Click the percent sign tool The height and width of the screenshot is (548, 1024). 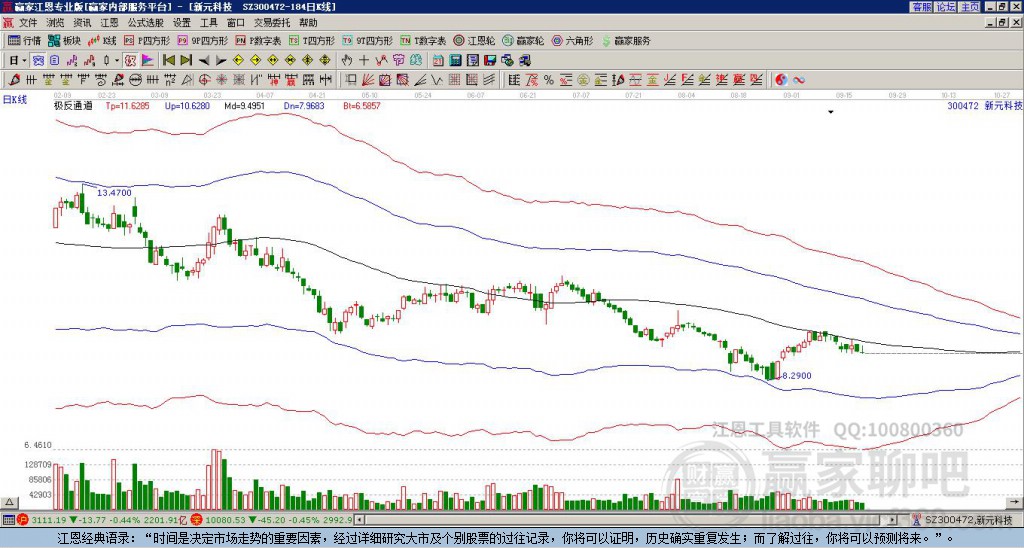point(549,80)
